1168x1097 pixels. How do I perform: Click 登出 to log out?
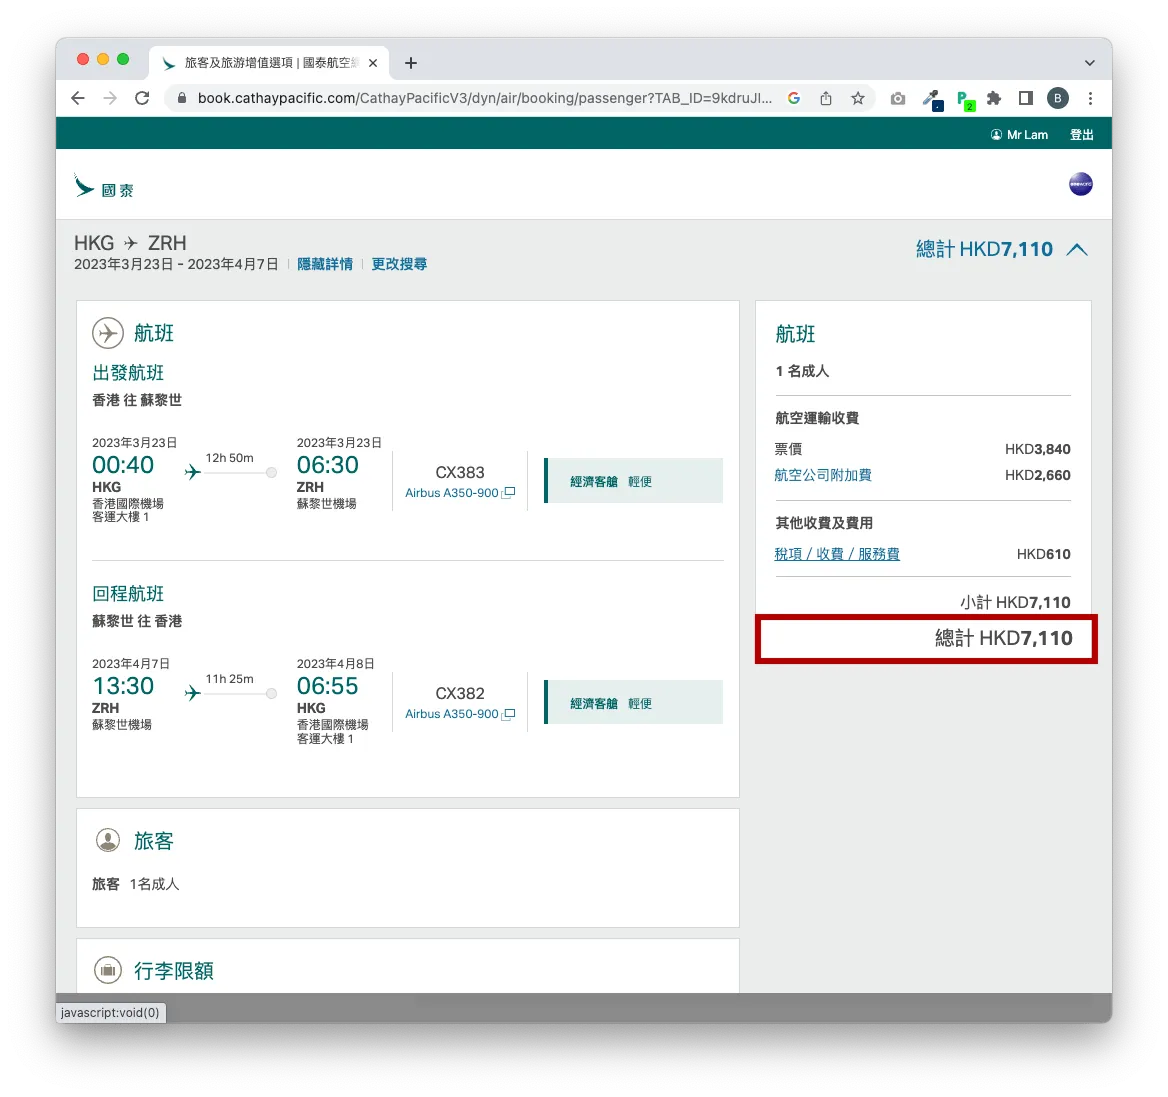tap(1082, 135)
